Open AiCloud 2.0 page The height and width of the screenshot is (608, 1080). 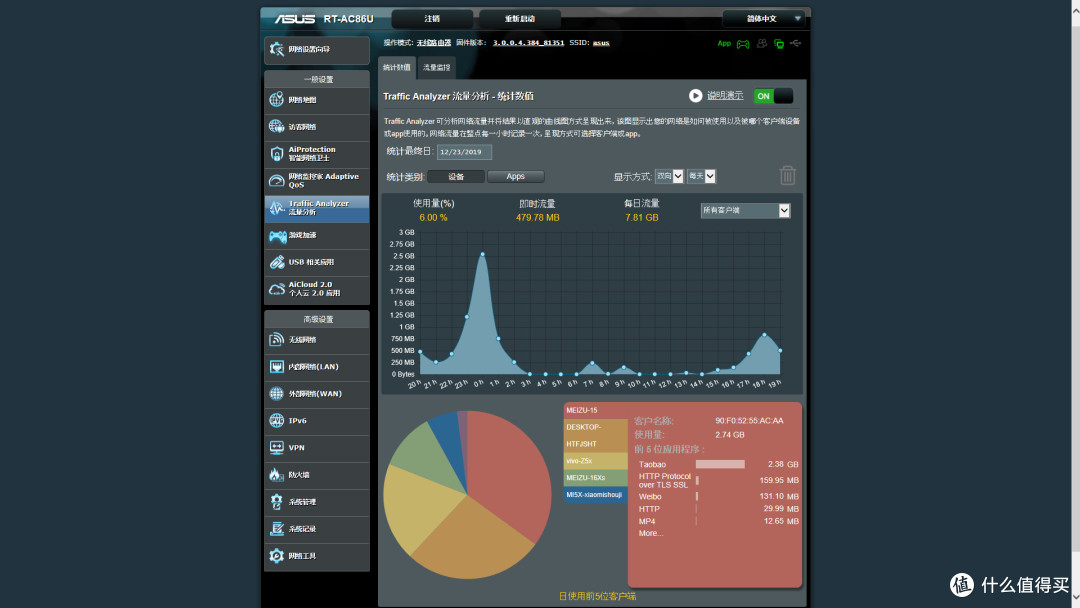coord(317,289)
